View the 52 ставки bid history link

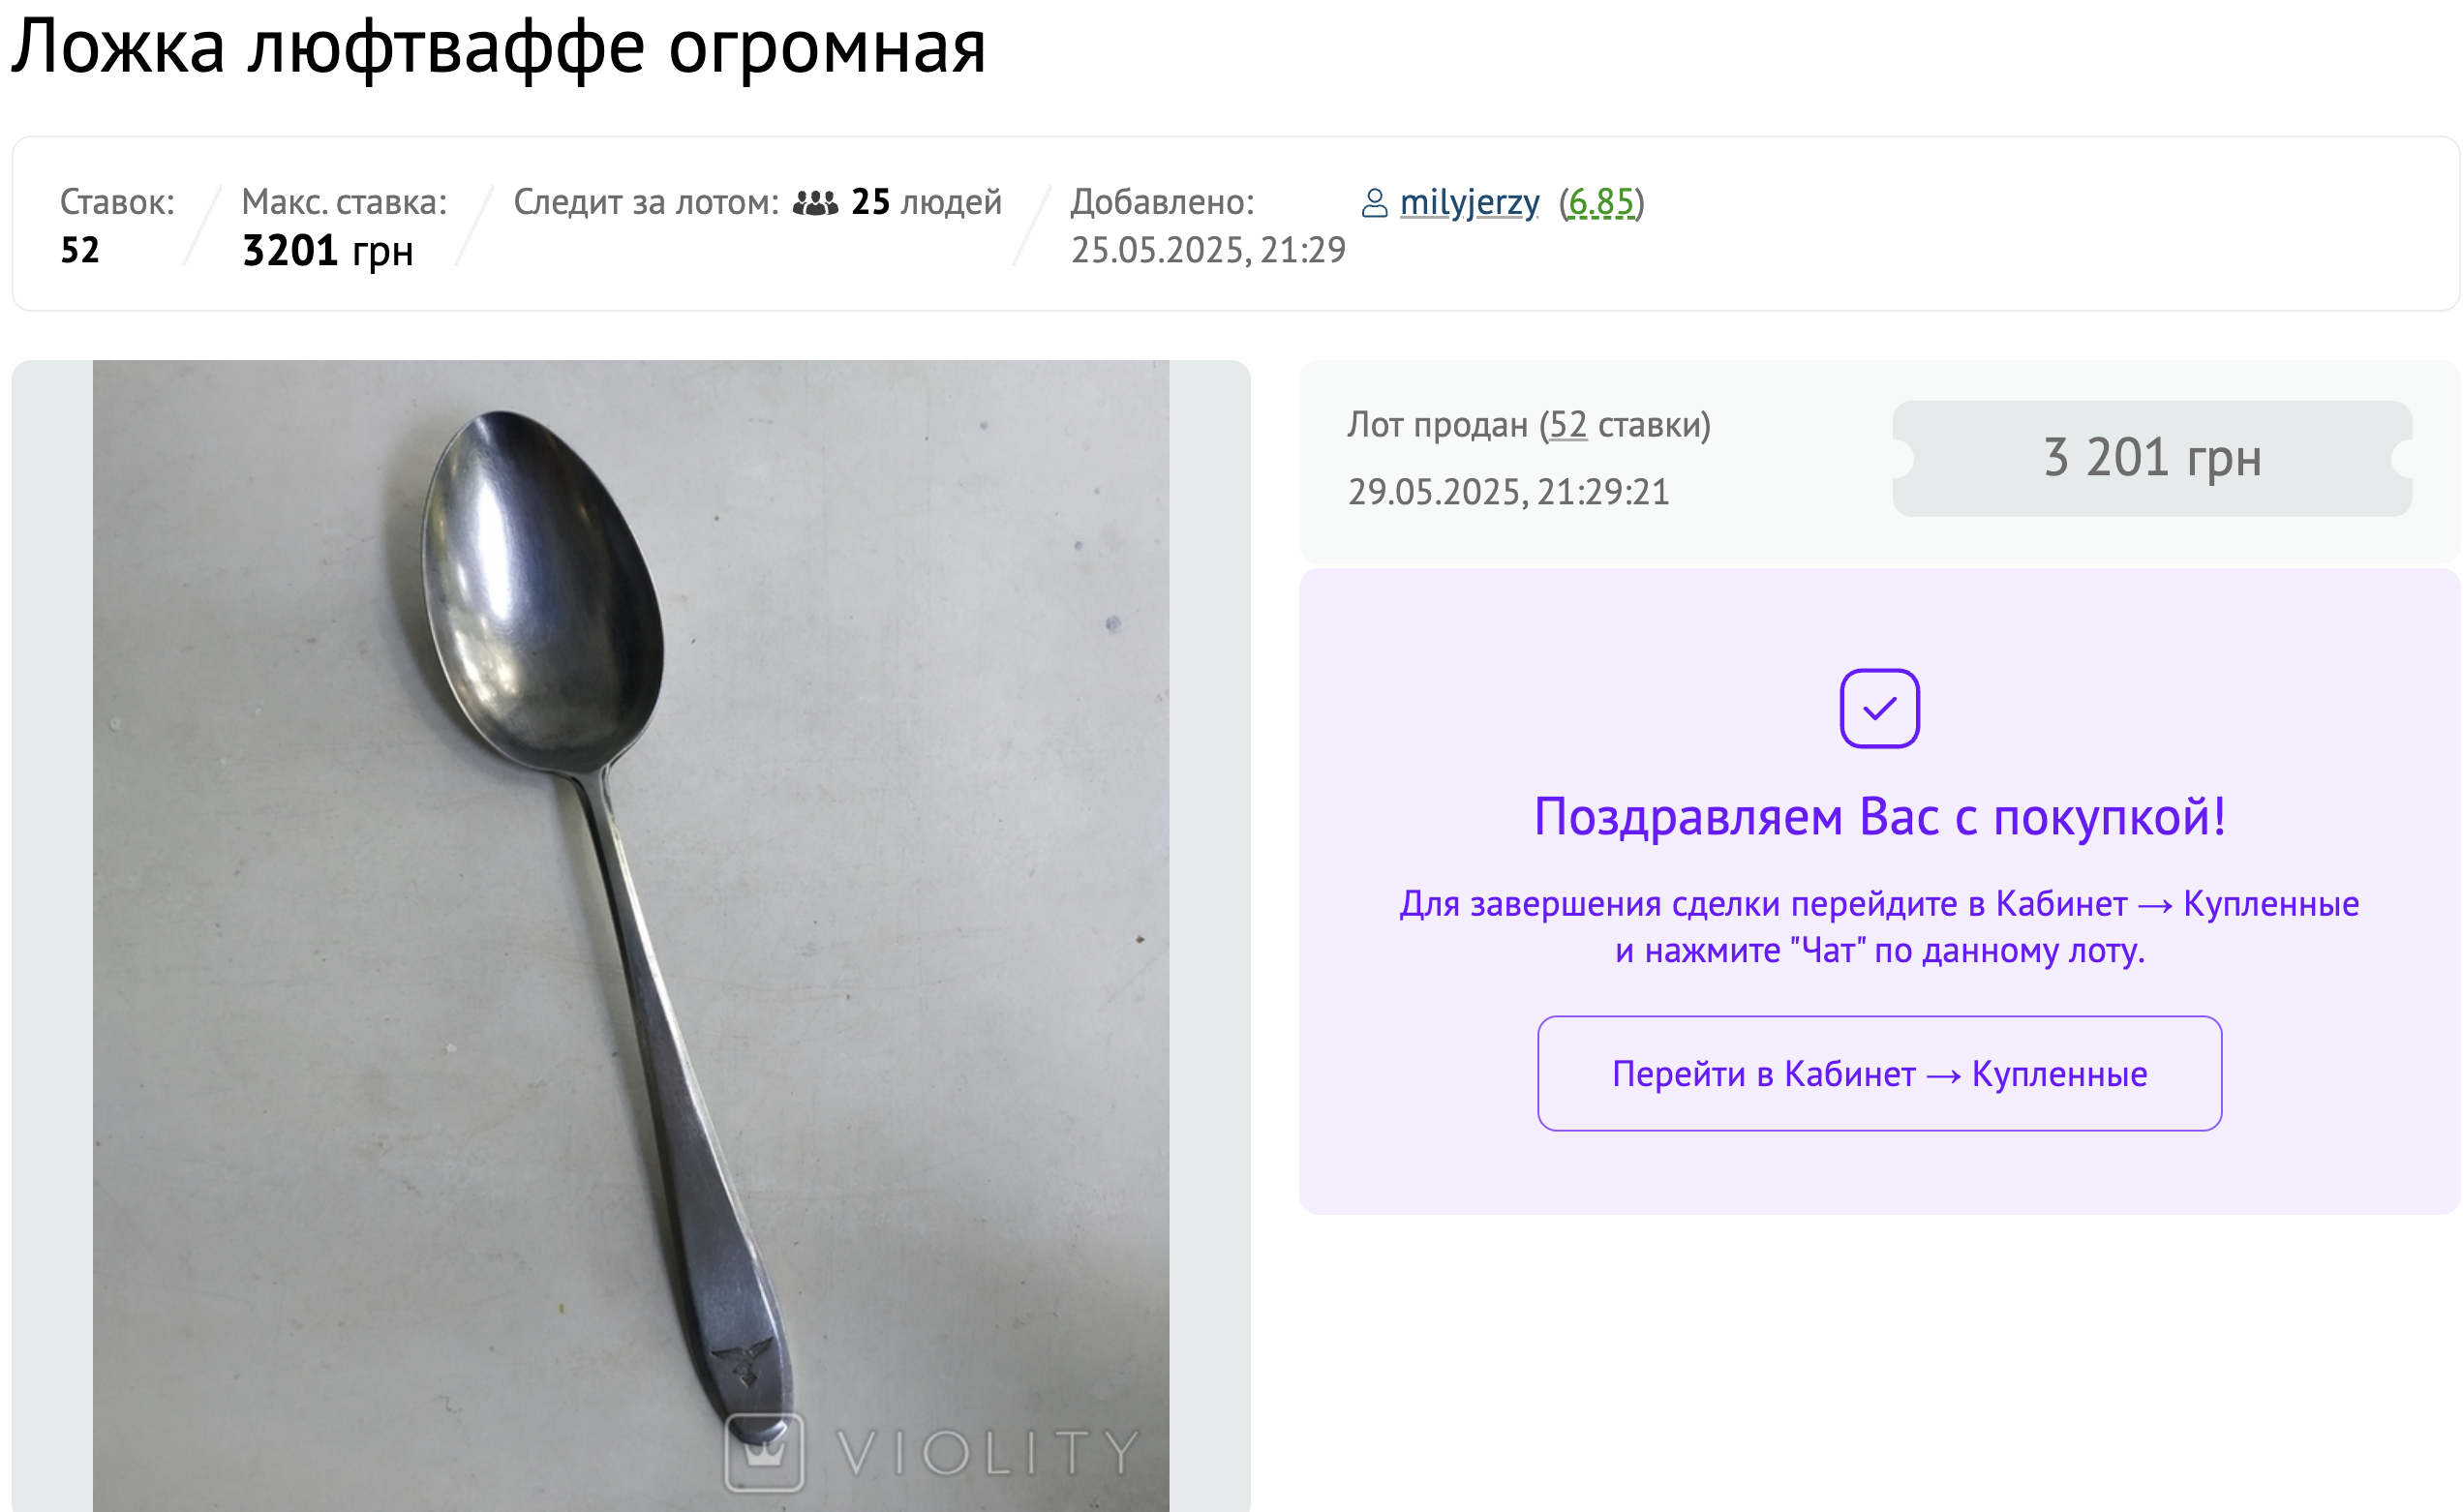pos(1567,424)
